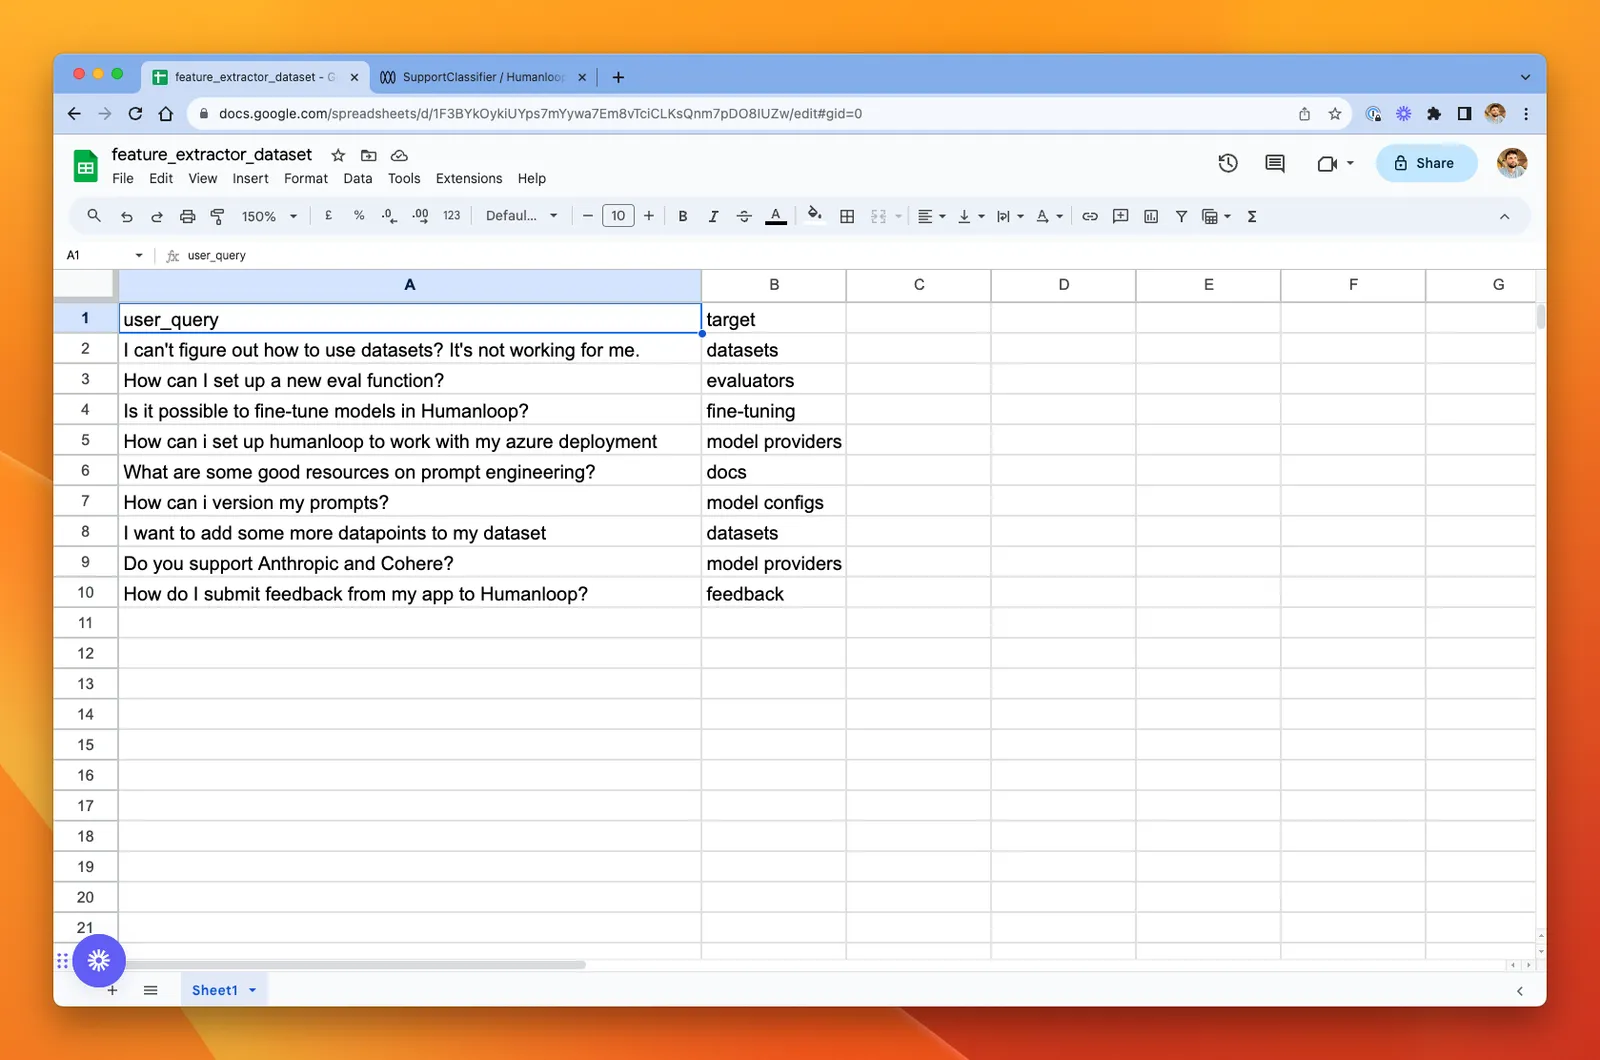Add a comment from toolbar
The image size is (1600, 1060).
(1121, 216)
